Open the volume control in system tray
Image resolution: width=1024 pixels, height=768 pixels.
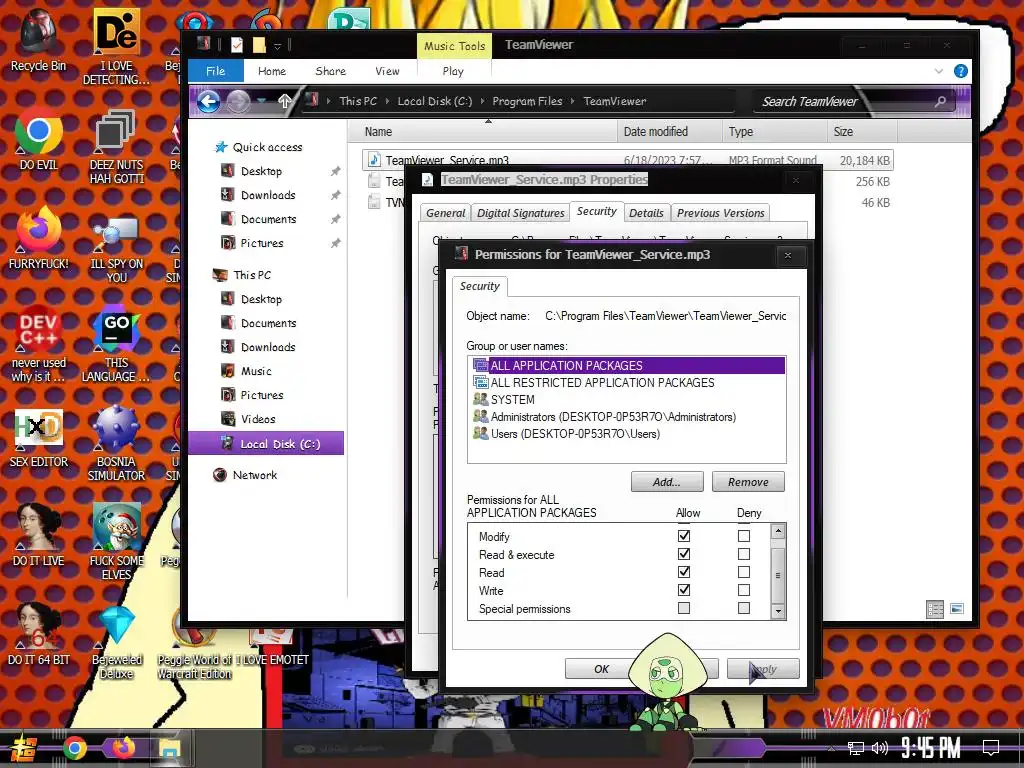click(x=880, y=748)
